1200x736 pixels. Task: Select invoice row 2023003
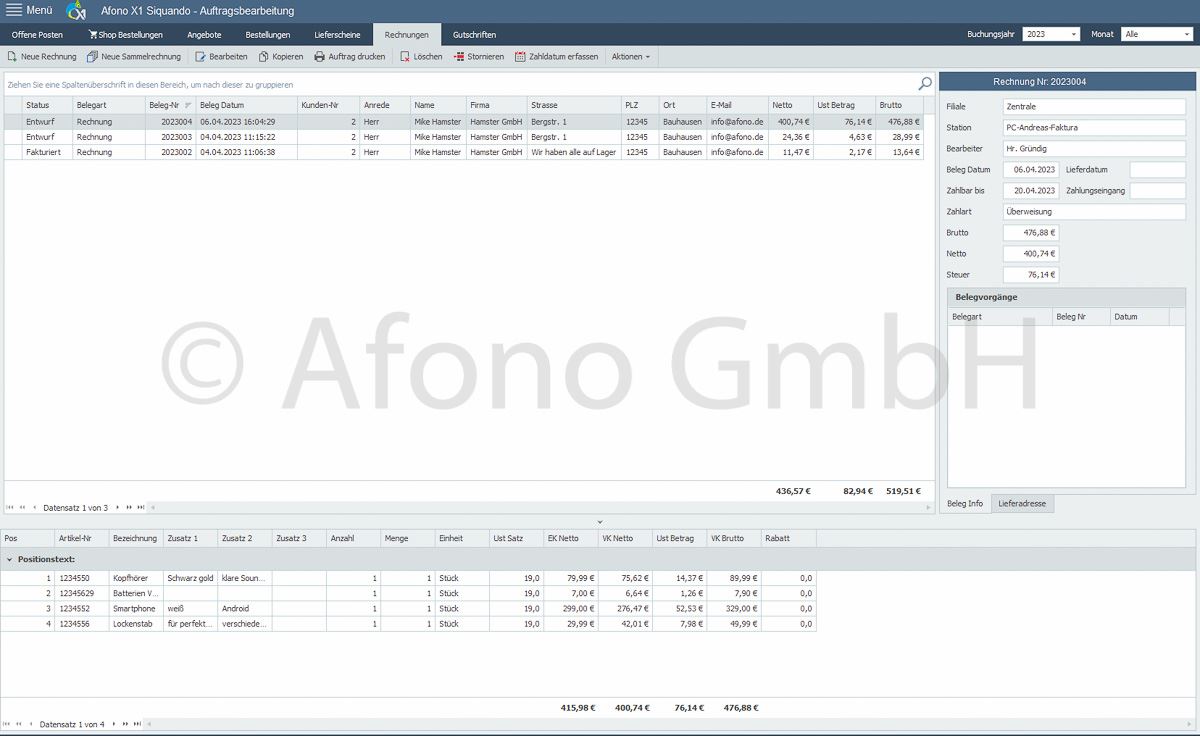click(x=465, y=137)
